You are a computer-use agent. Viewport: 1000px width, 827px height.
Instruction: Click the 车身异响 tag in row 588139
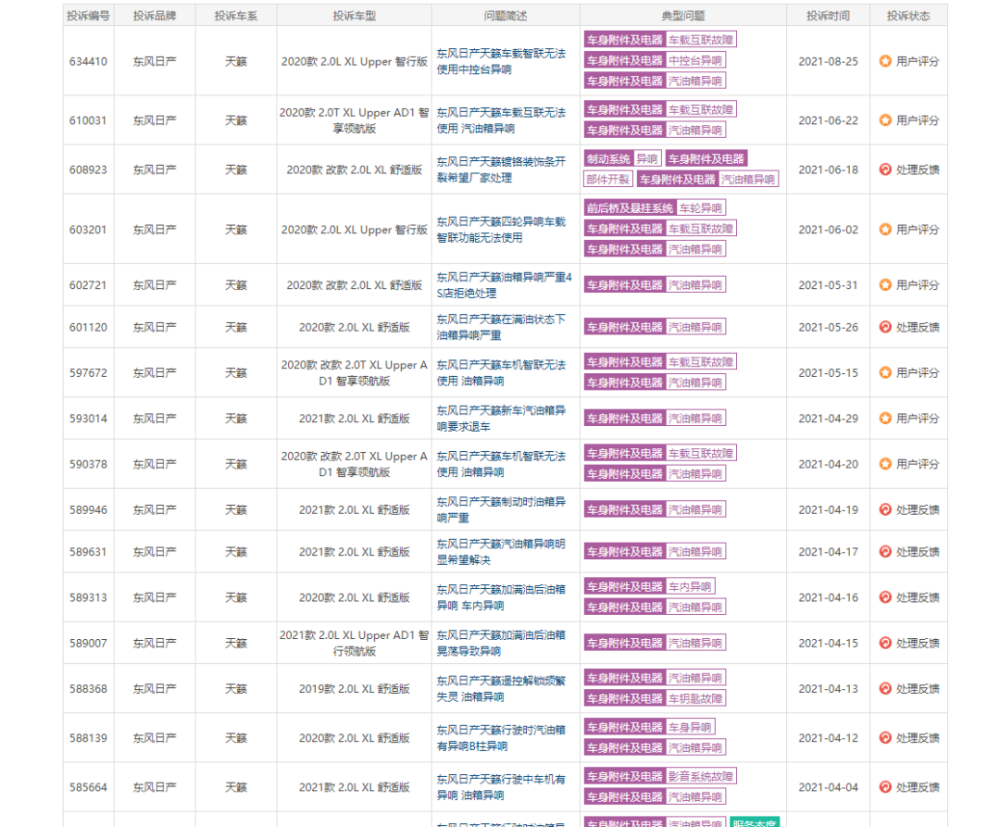pyautogui.click(x=690, y=727)
